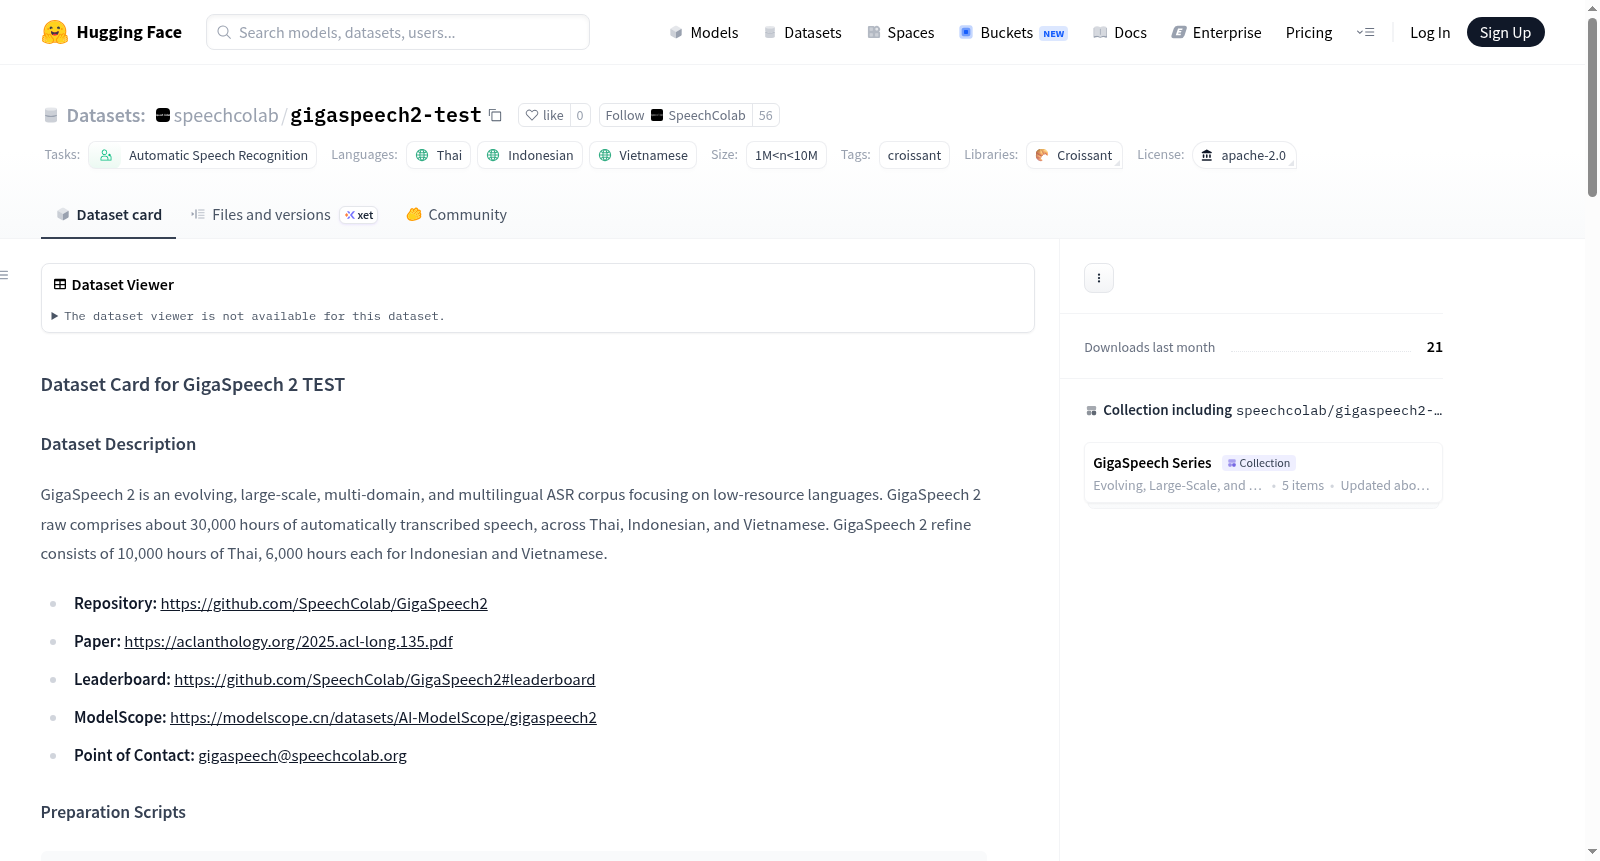Click Log In
Image resolution: width=1600 pixels, height=861 pixels.
(x=1430, y=32)
